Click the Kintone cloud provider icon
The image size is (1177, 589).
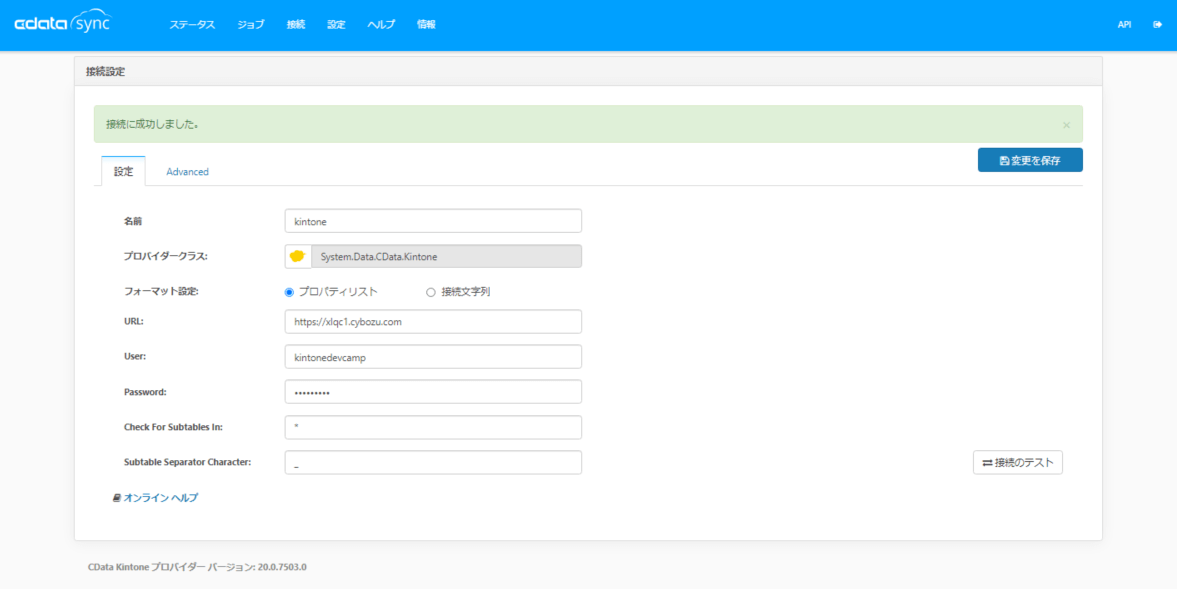(298, 257)
